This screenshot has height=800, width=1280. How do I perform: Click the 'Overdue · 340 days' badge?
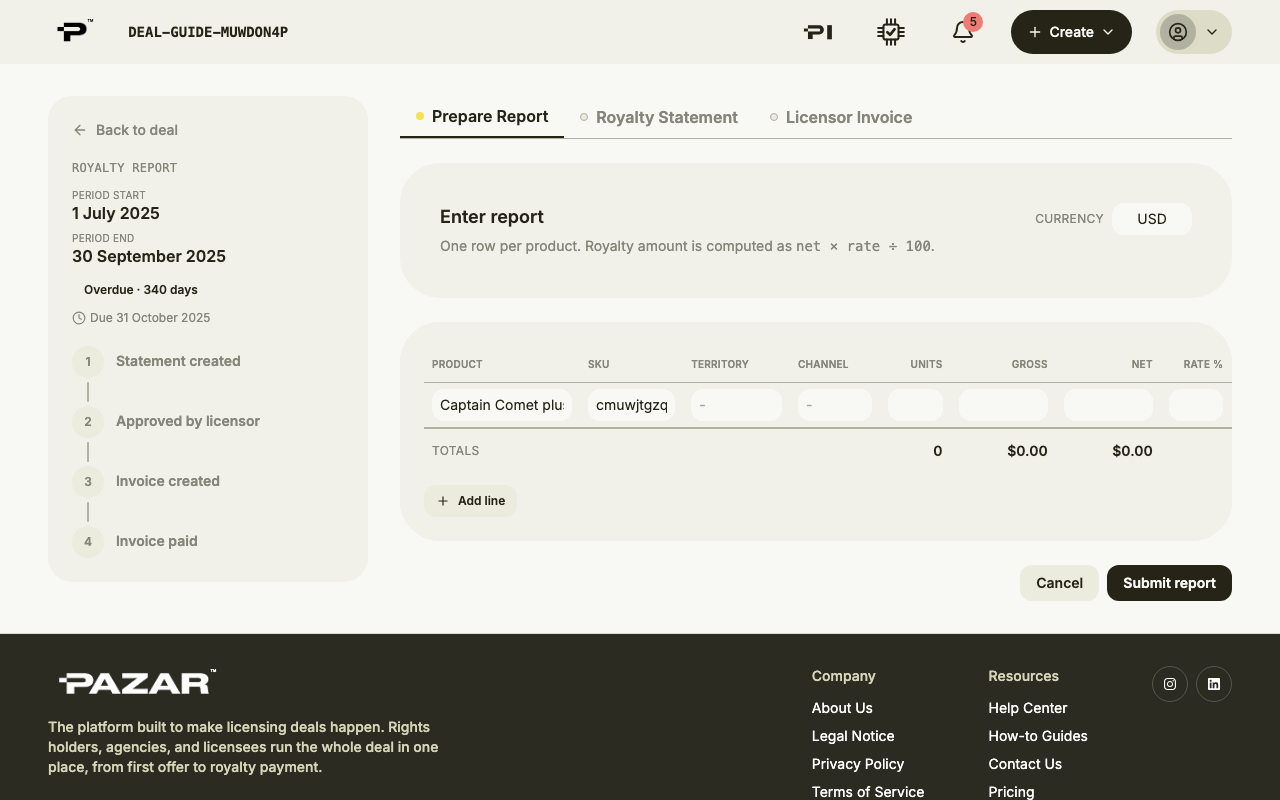[x=141, y=290]
